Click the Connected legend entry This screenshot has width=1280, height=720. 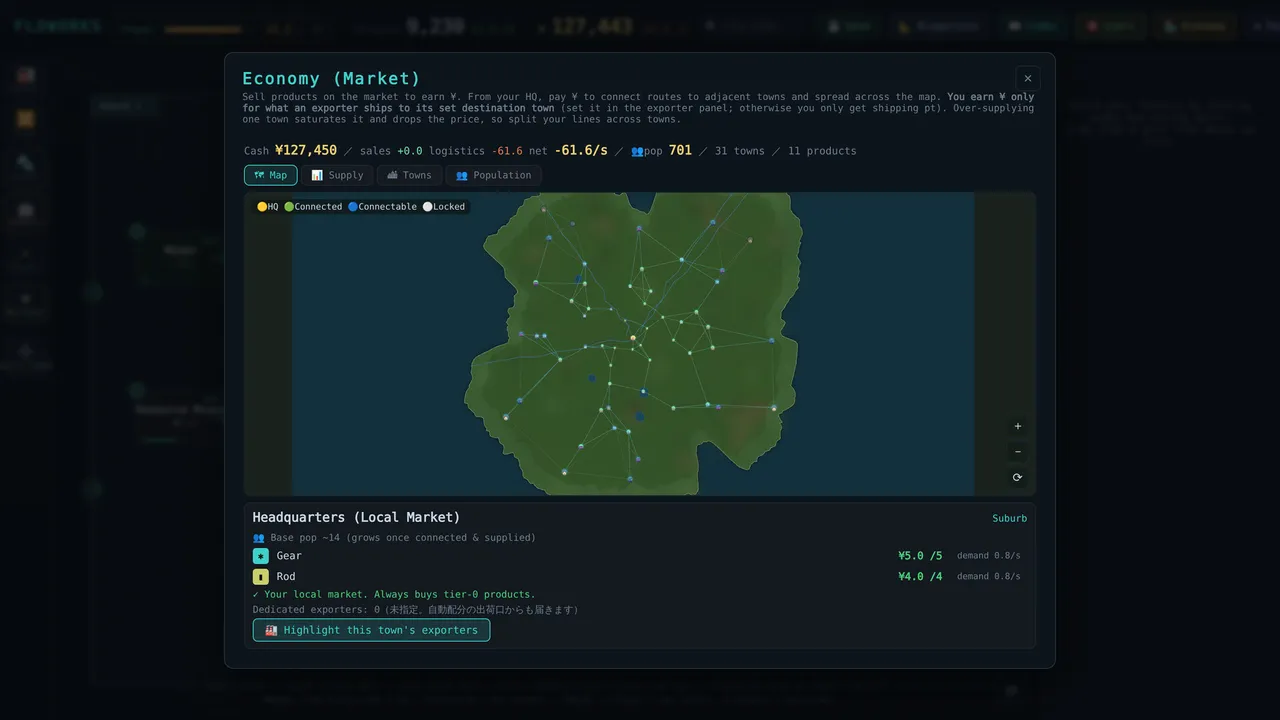(313, 207)
